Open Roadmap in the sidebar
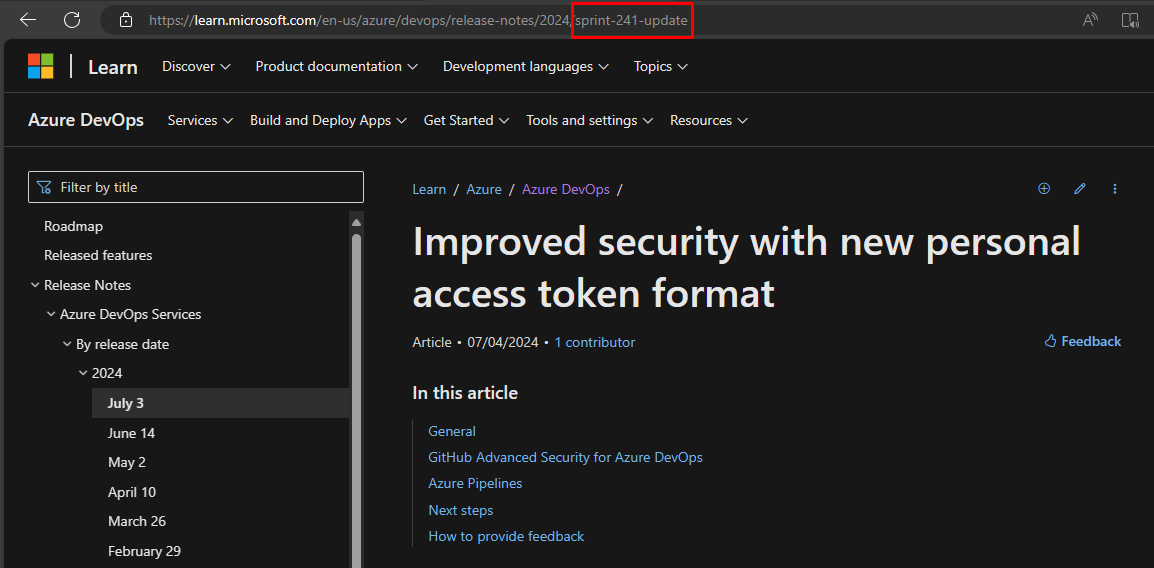 pyautogui.click(x=73, y=227)
